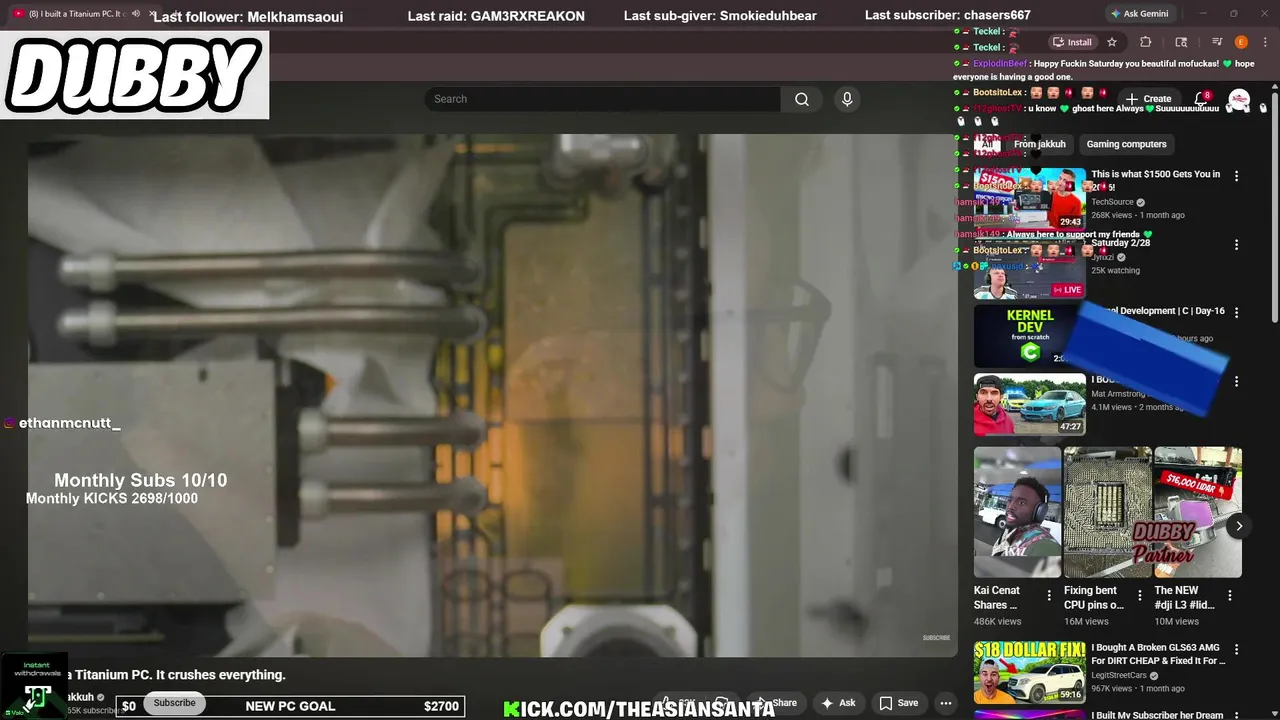This screenshot has height=720, width=1280.
Task: Click the '25K watching' text
Action: click(x=1115, y=270)
